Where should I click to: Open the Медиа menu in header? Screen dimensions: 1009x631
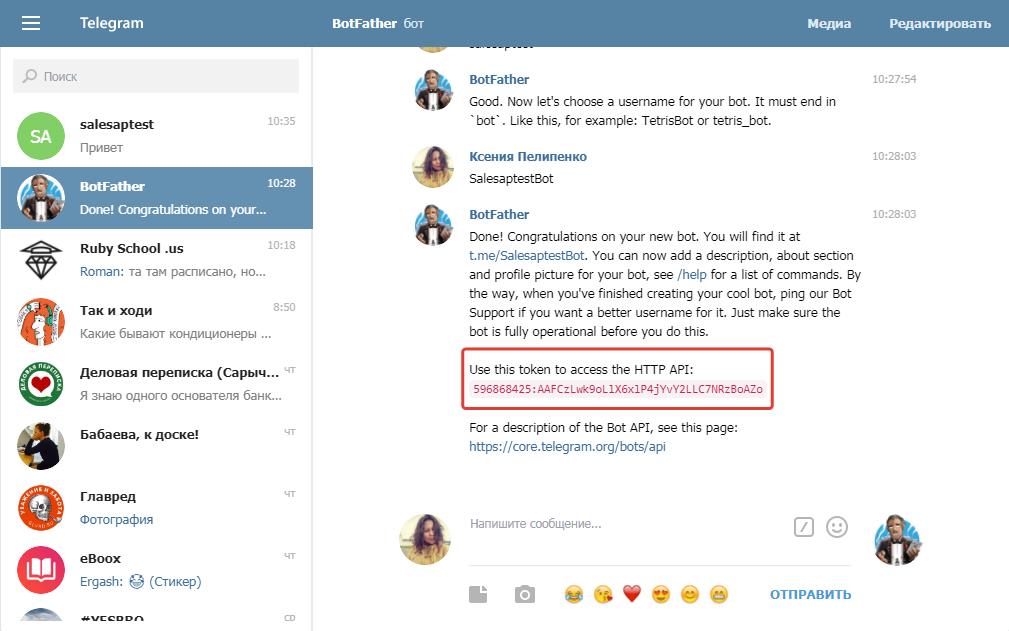click(829, 24)
